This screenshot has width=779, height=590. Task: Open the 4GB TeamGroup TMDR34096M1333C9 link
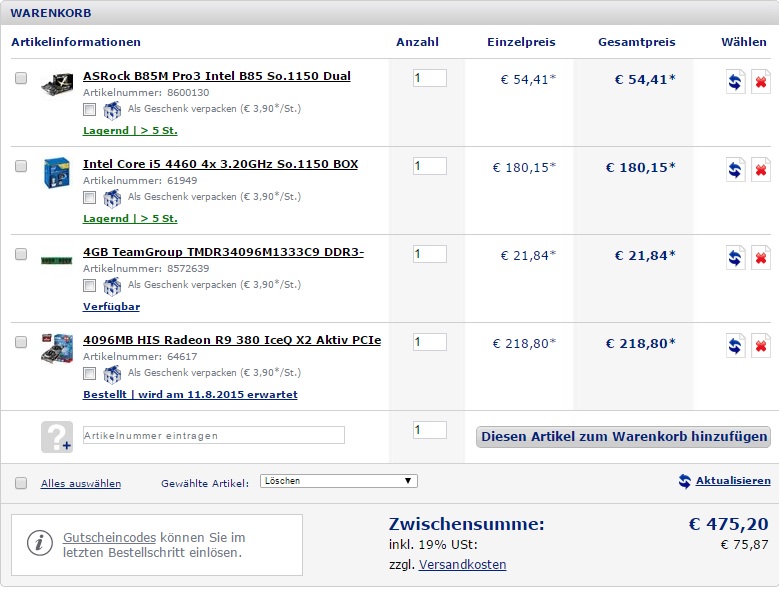pos(224,252)
